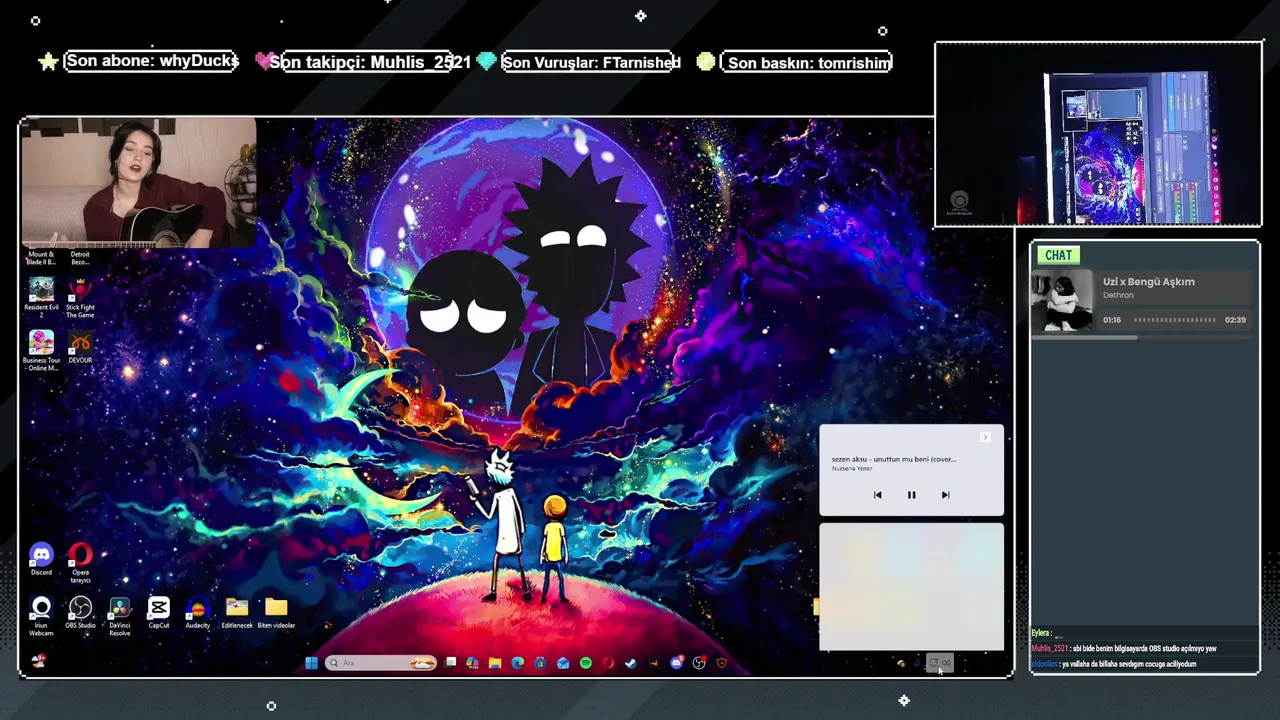The height and width of the screenshot is (720, 1280).
Task: Open the Windows Start menu
Action: click(311, 663)
